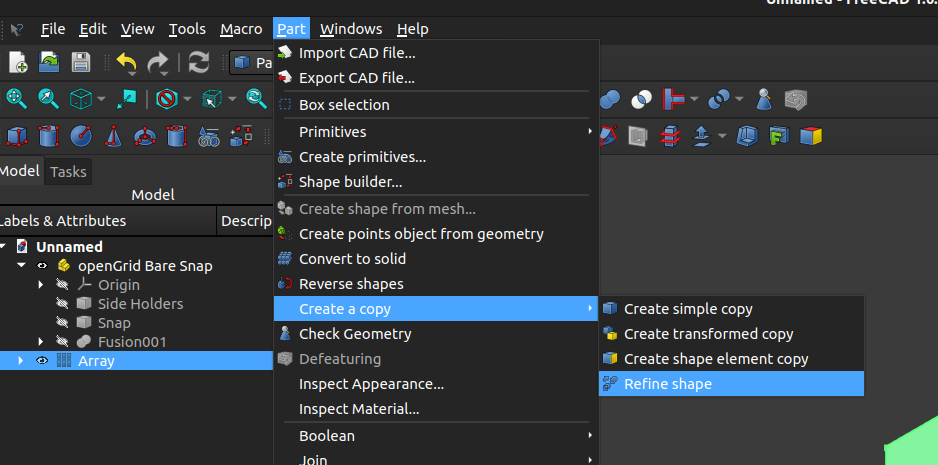
Task: Click the Fit all zoom icon
Action: (17, 98)
